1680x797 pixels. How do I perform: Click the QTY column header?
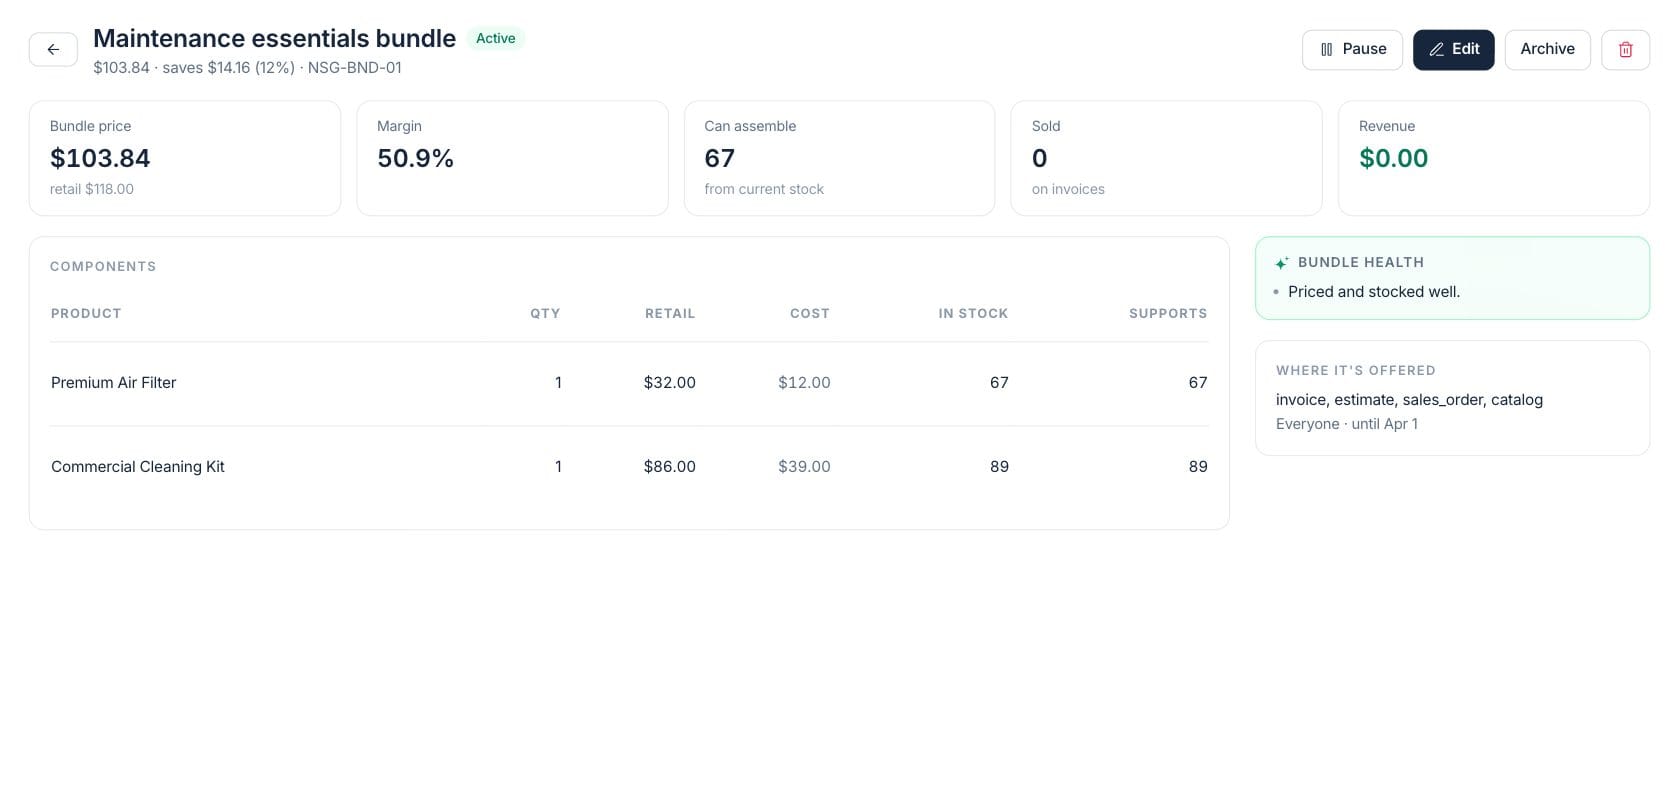click(x=545, y=314)
